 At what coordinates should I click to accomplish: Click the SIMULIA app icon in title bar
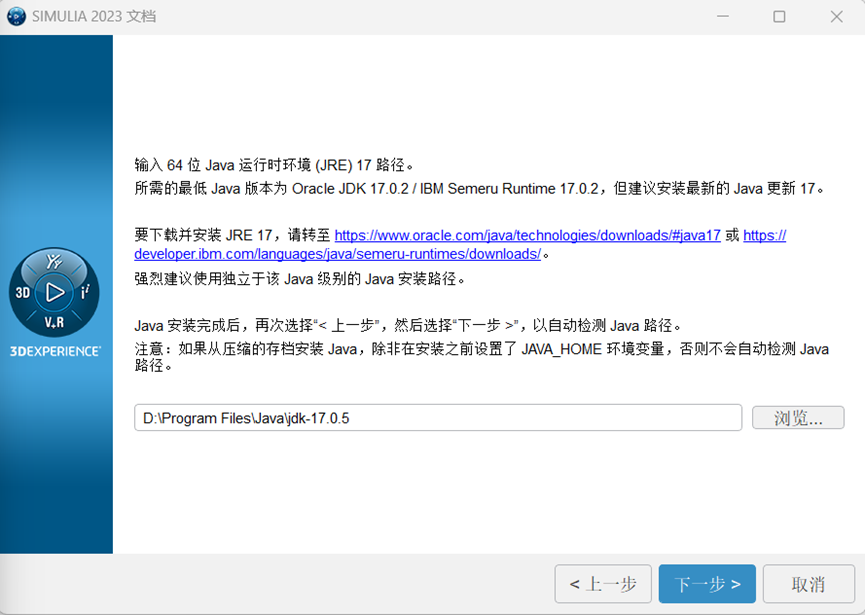click(x=16, y=17)
